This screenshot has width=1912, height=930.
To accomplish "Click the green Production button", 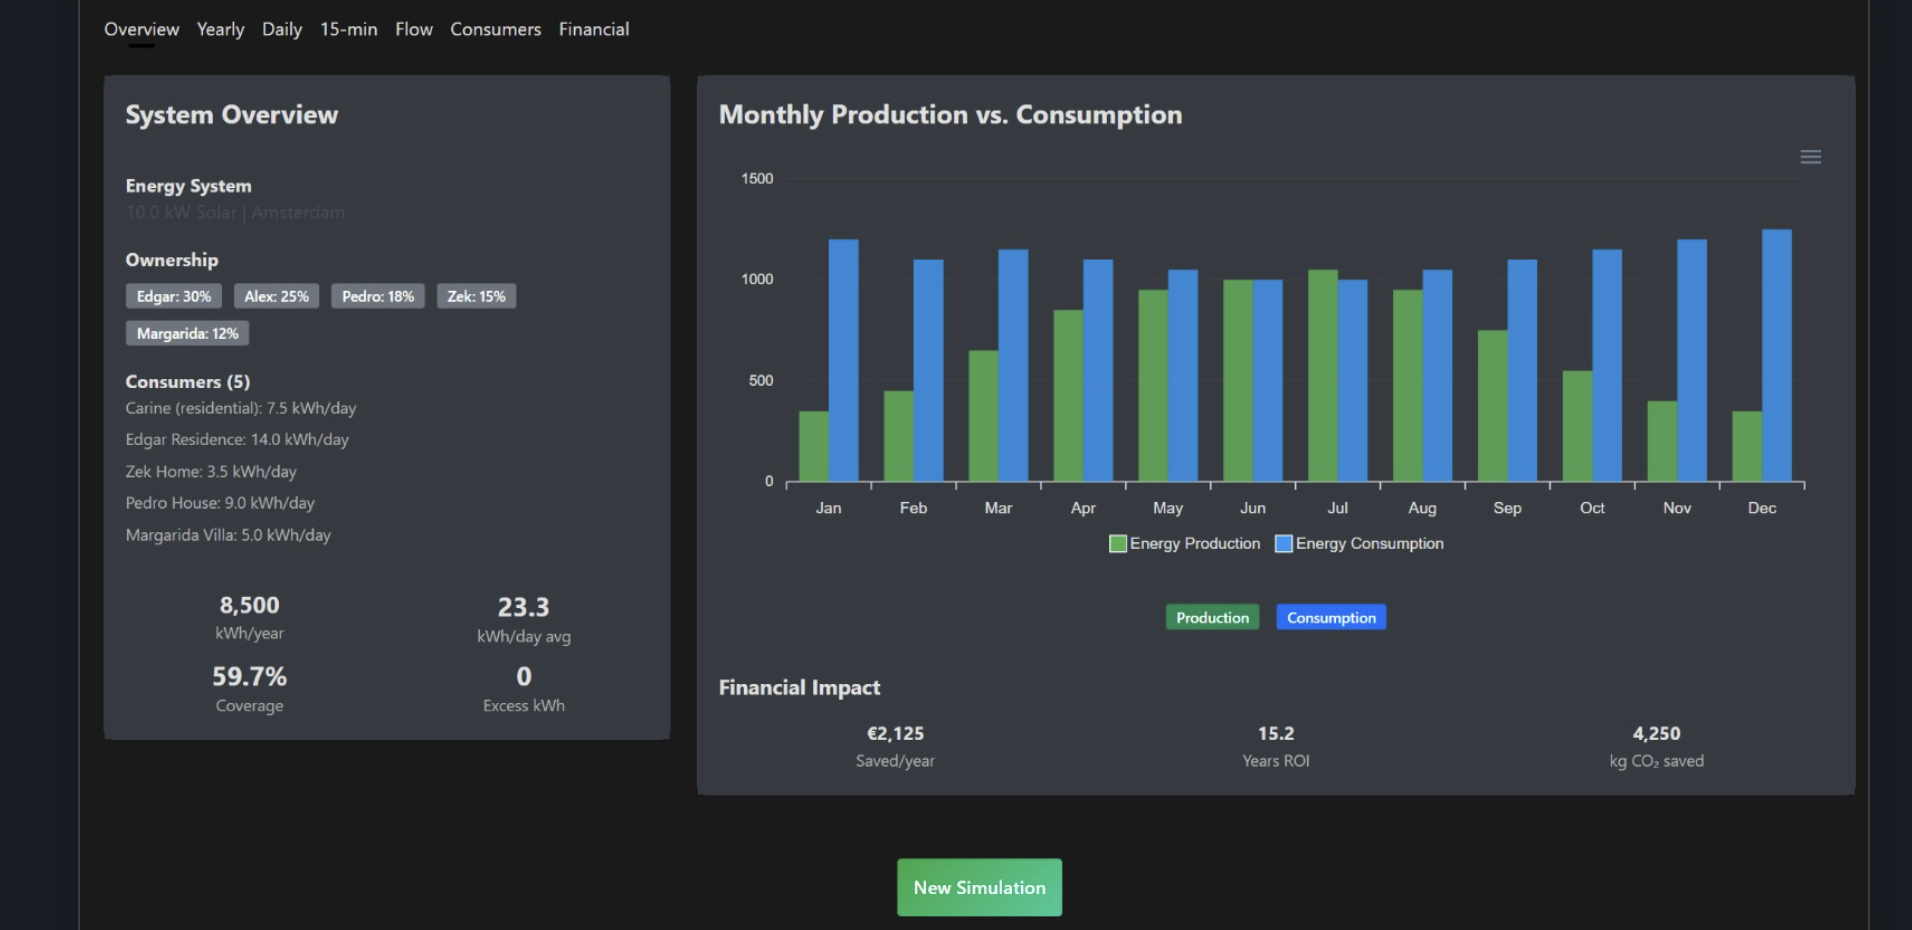I will click(1212, 617).
